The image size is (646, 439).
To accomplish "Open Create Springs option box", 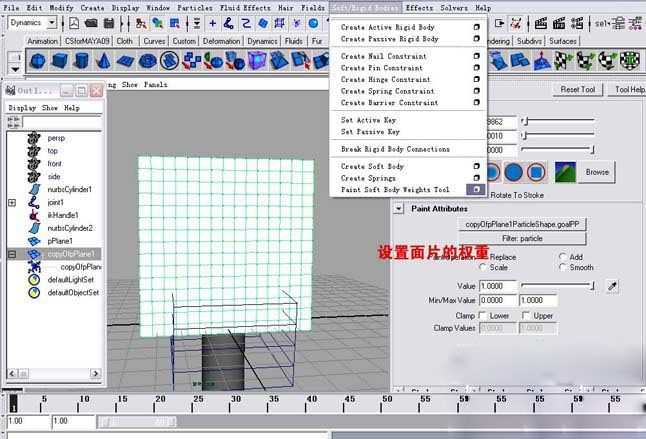I will point(476,178).
